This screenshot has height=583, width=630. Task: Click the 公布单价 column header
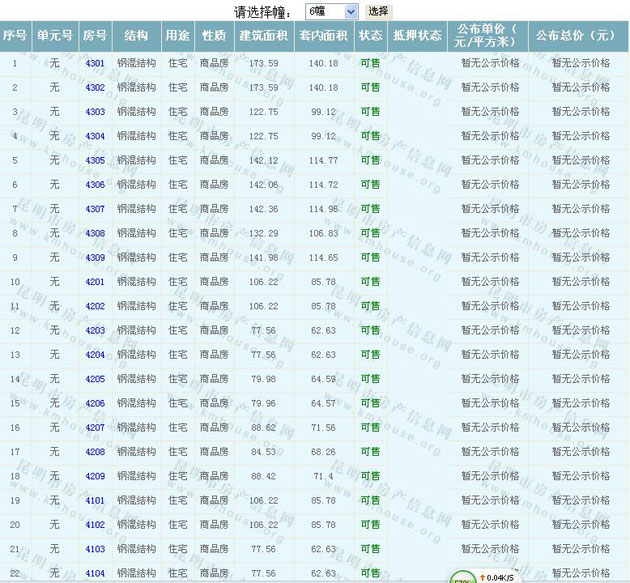click(488, 36)
